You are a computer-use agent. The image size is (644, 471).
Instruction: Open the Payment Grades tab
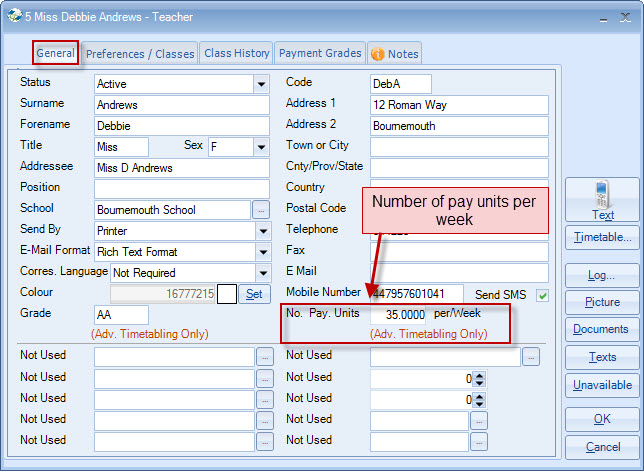pos(320,54)
